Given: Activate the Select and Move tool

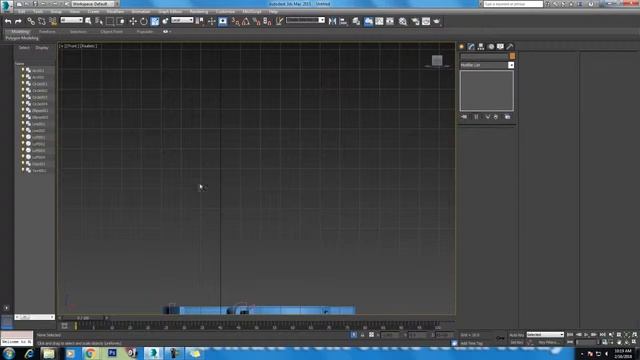Looking at the screenshot, I should pyautogui.click(x=133, y=21).
